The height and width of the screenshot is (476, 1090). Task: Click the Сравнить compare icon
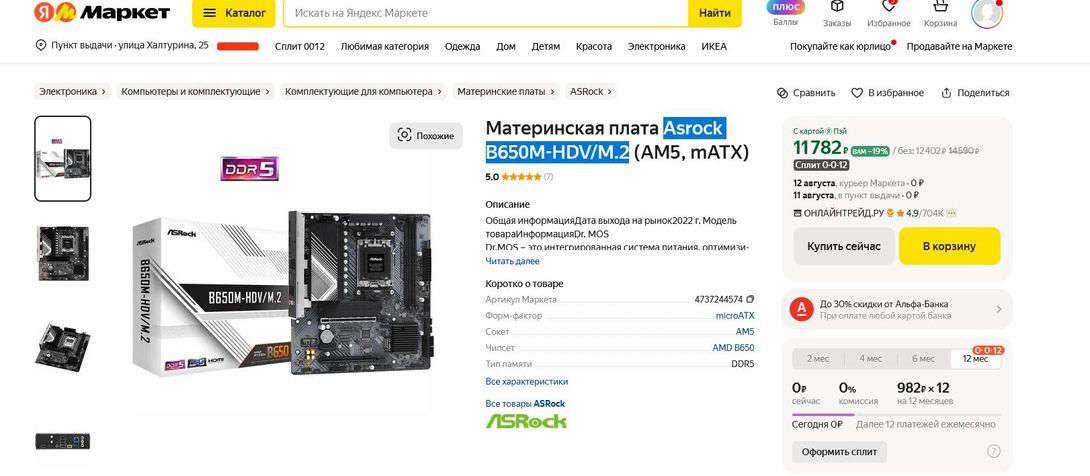(783, 93)
